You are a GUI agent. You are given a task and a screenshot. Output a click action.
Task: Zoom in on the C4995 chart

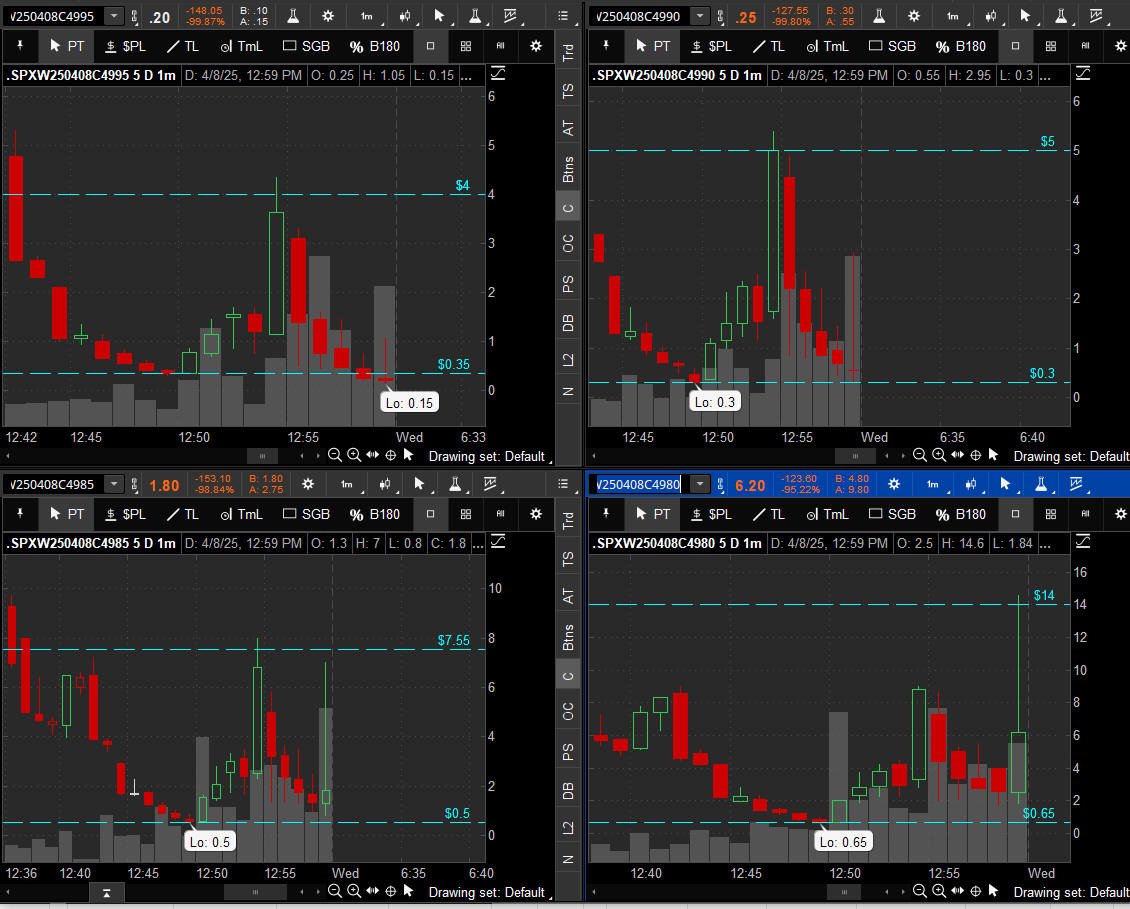[x=354, y=455]
